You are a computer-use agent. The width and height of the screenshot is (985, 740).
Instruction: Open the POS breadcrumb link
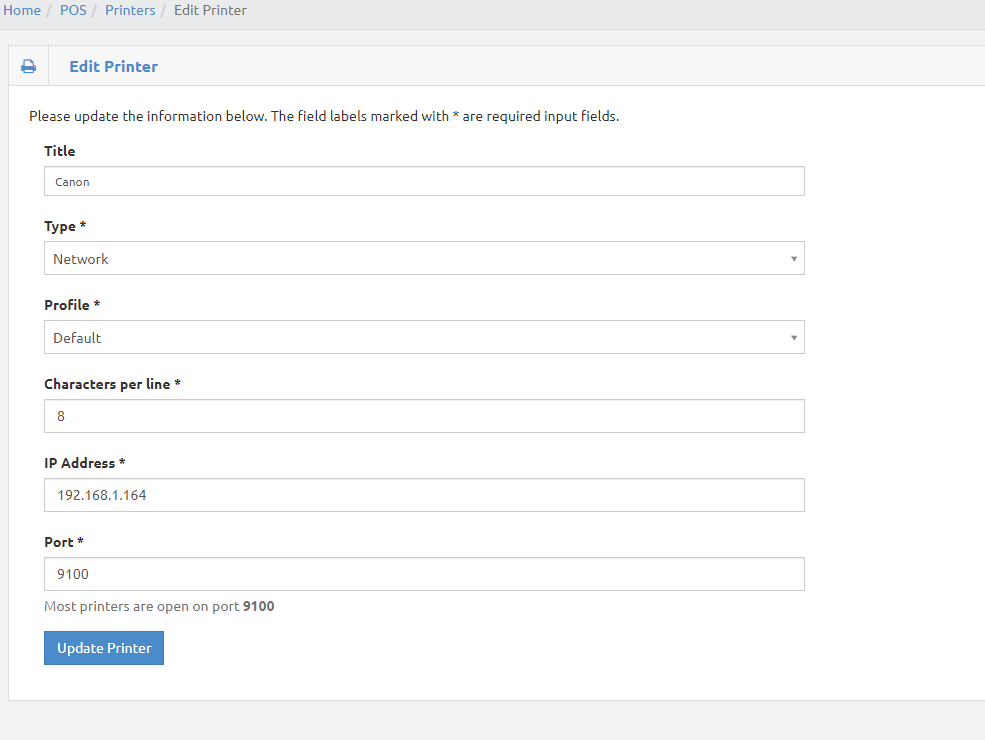tap(73, 10)
